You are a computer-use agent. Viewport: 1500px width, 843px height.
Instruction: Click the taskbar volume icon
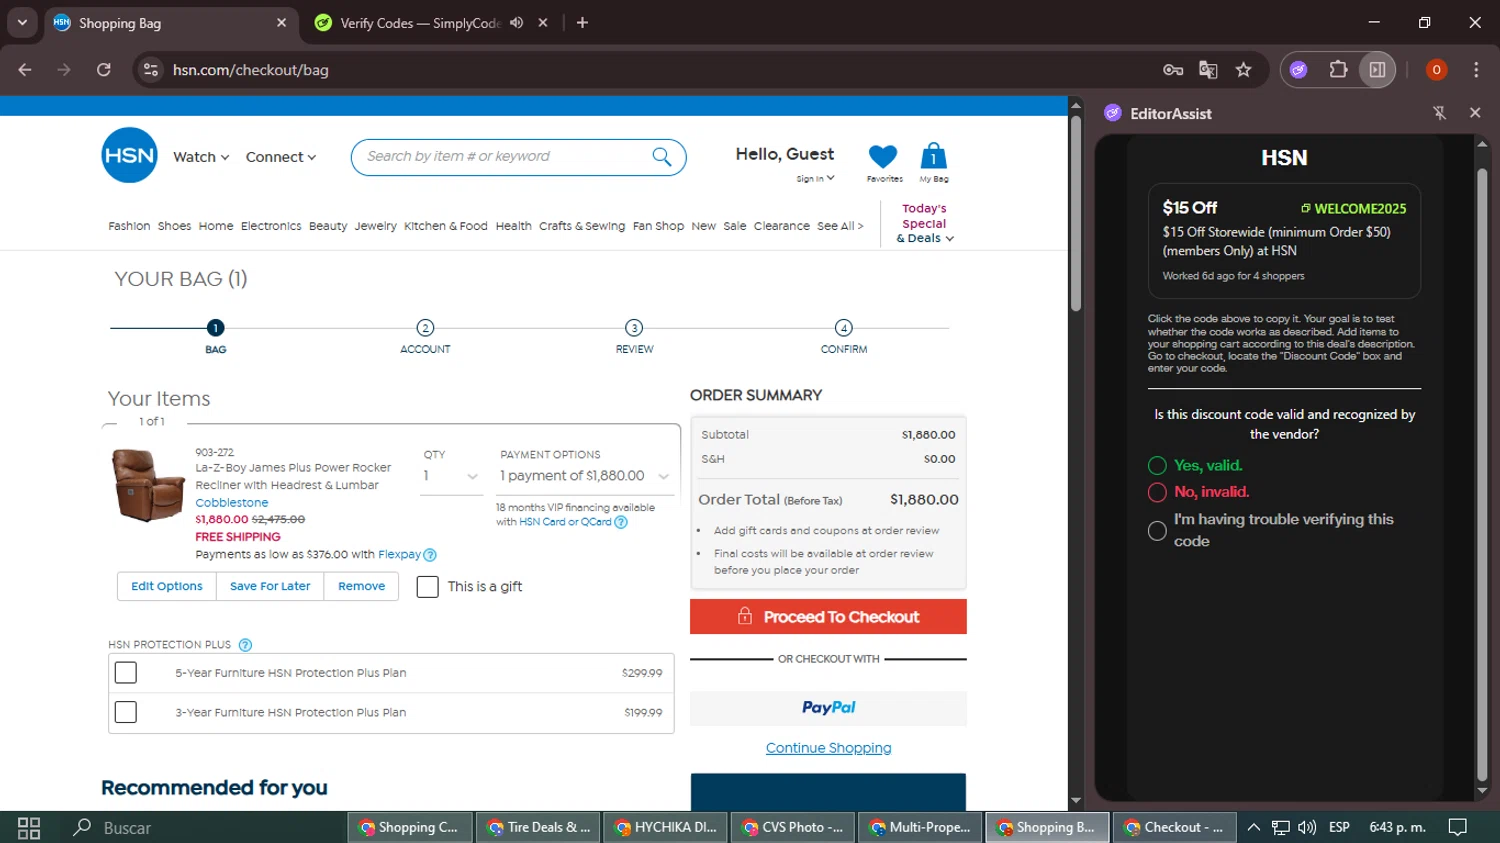coord(1307,827)
